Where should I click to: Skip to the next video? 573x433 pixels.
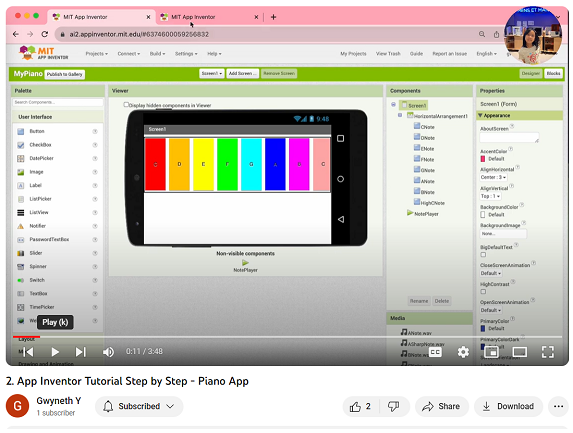pos(80,352)
